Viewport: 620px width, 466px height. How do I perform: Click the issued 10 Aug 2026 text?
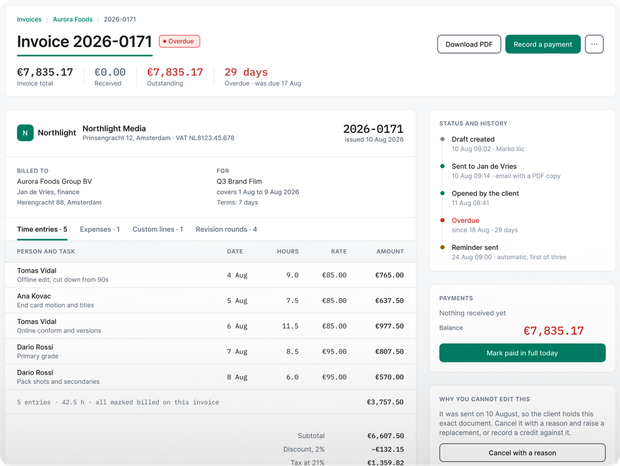click(374, 140)
